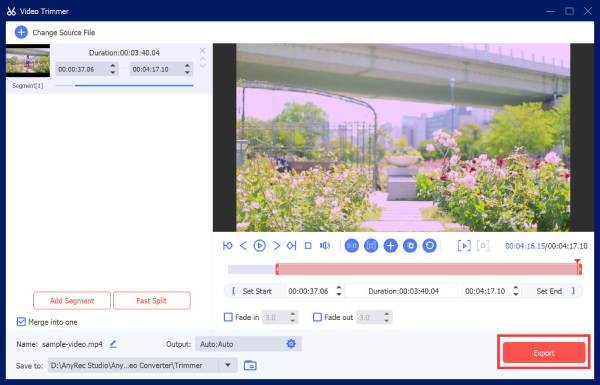The width and height of the screenshot is (600, 385).
Task: Step back one frame with the left arrow
Action: tap(243, 246)
